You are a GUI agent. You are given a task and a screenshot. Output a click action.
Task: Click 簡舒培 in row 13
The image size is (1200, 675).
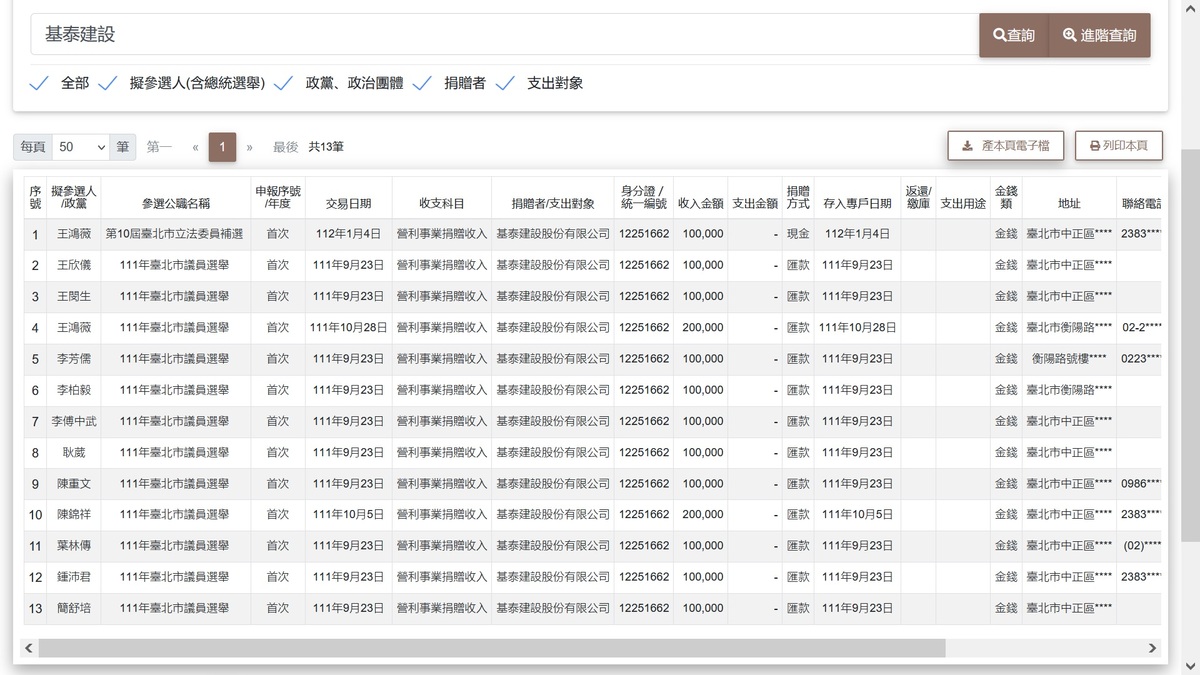[74, 608]
